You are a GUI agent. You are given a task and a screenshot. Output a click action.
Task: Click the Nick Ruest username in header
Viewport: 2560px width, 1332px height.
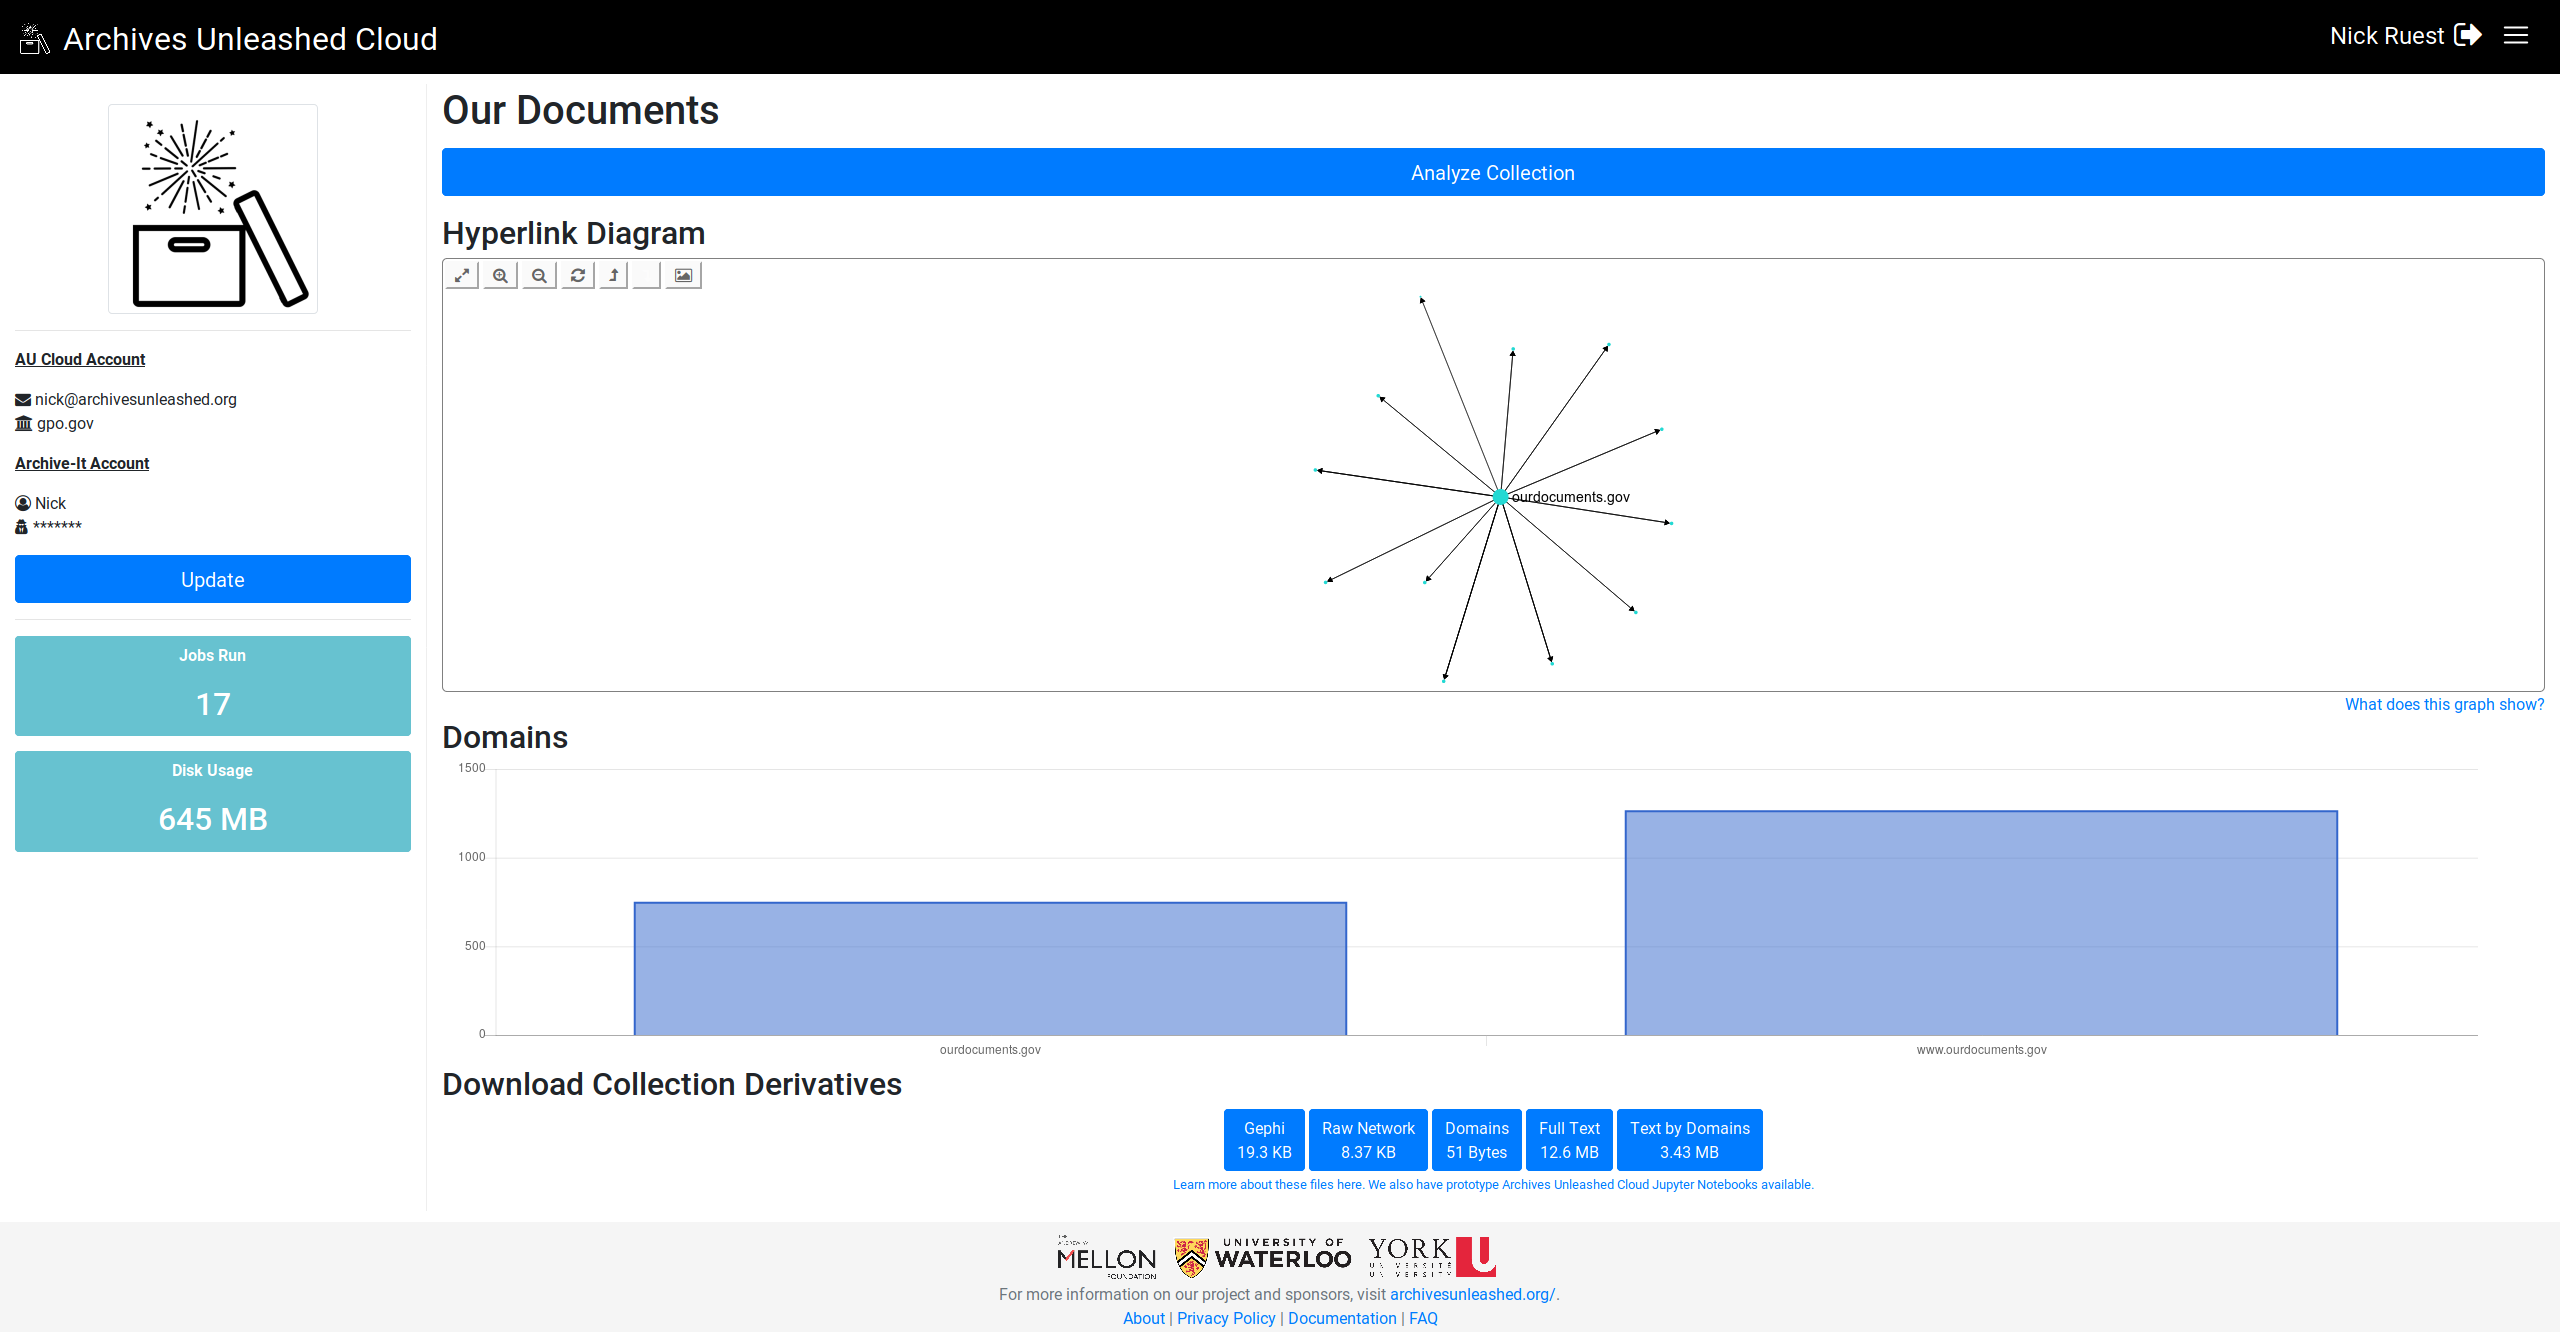tap(2387, 36)
